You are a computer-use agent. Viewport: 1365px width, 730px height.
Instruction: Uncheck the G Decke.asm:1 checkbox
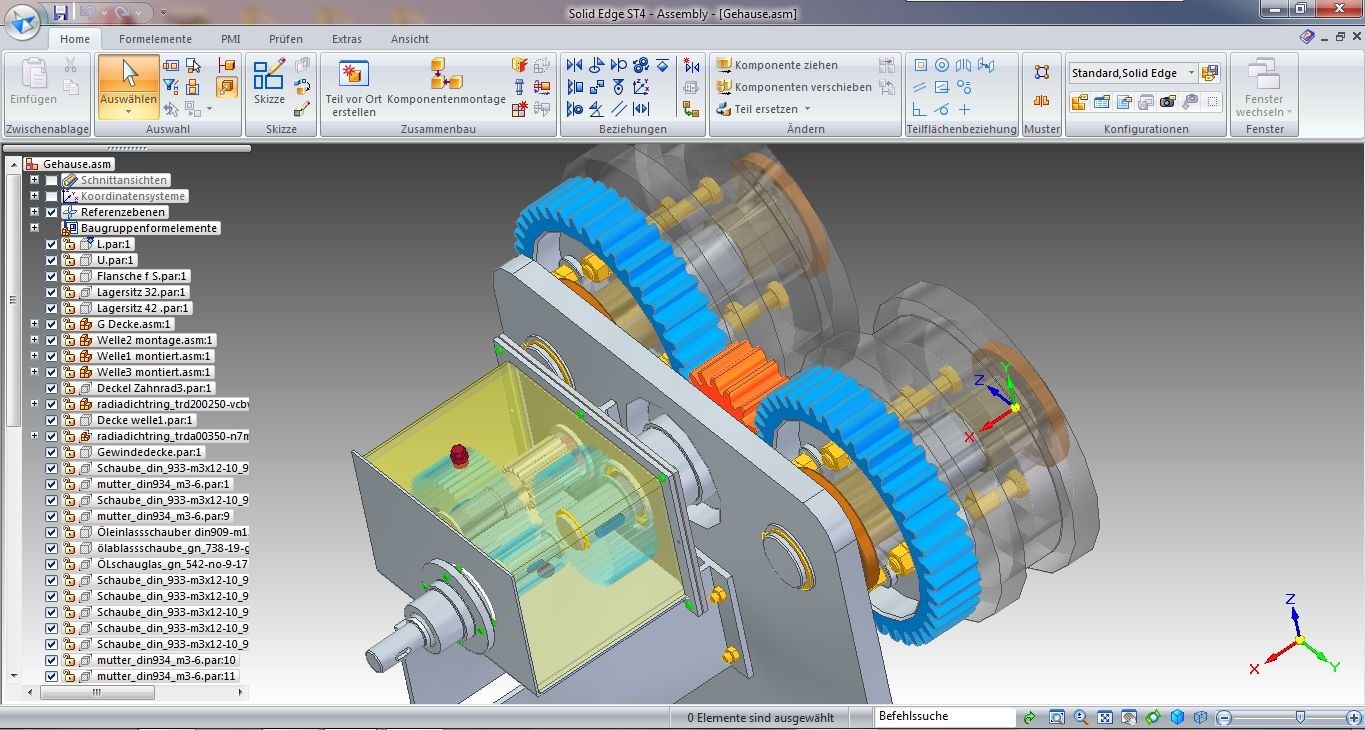click(x=52, y=324)
